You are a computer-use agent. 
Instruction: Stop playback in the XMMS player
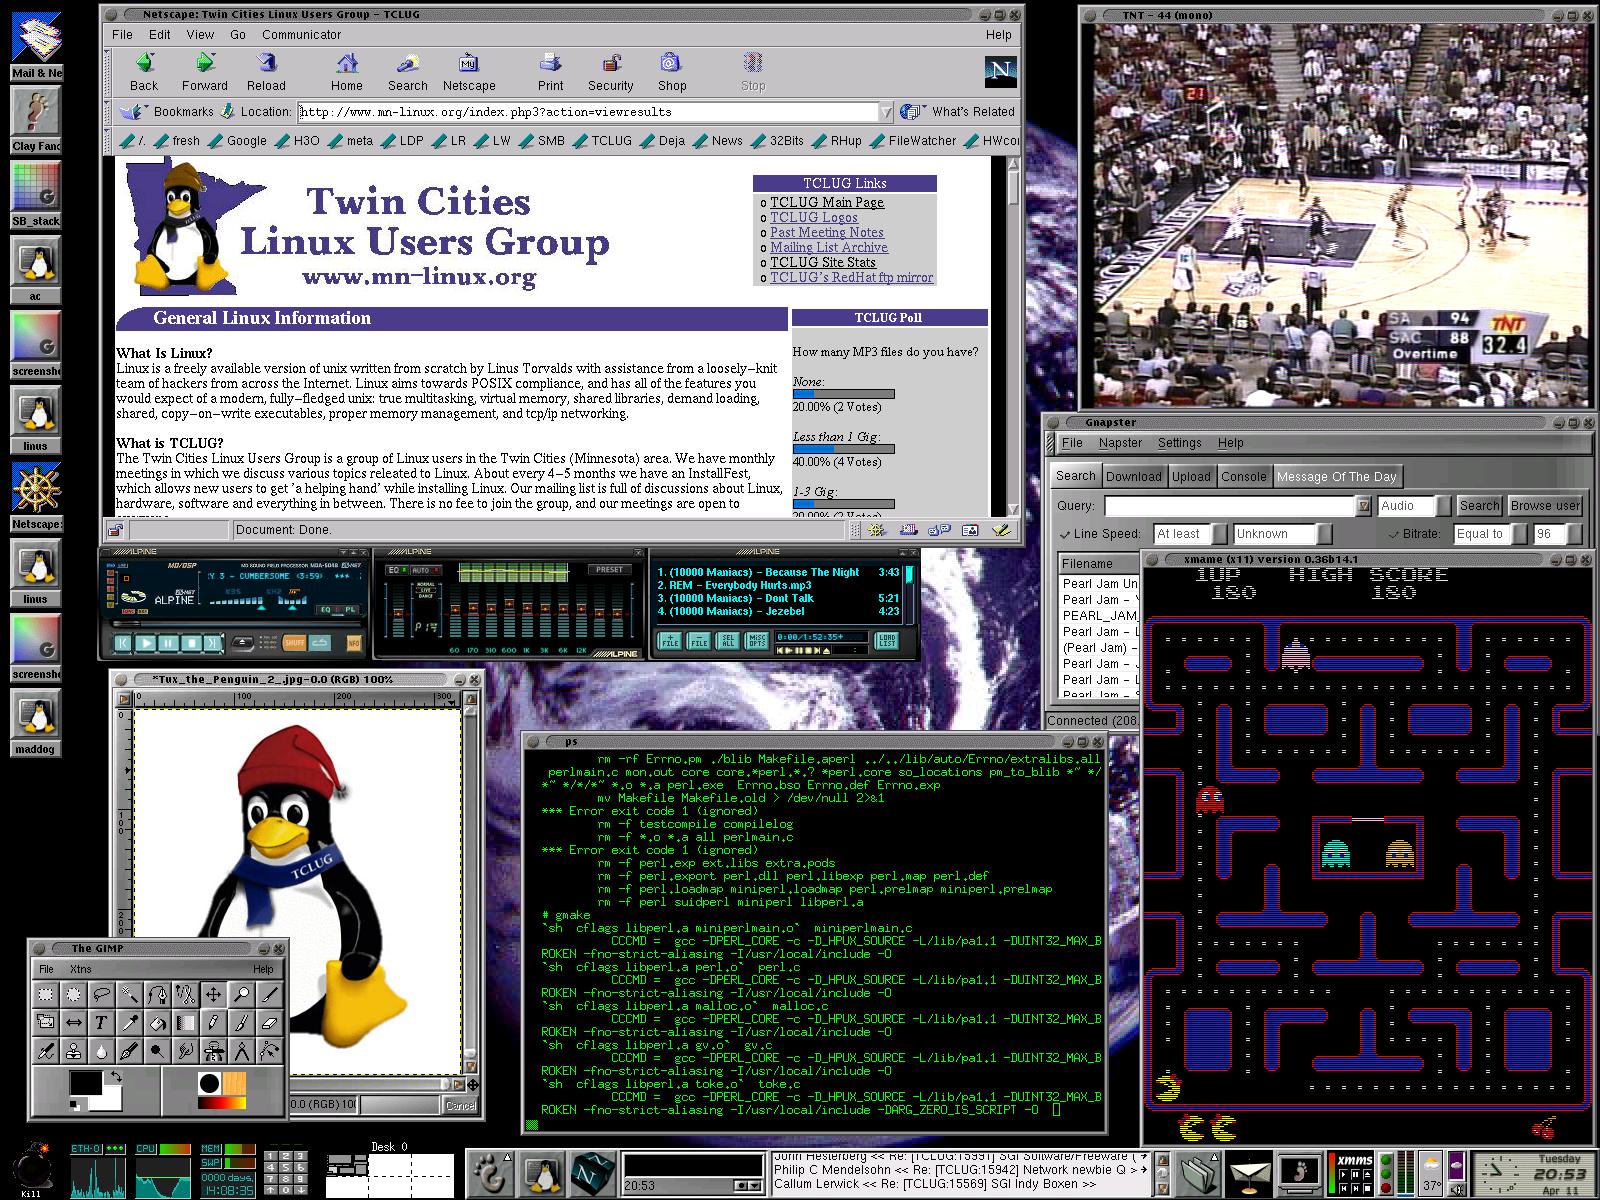click(191, 644)
